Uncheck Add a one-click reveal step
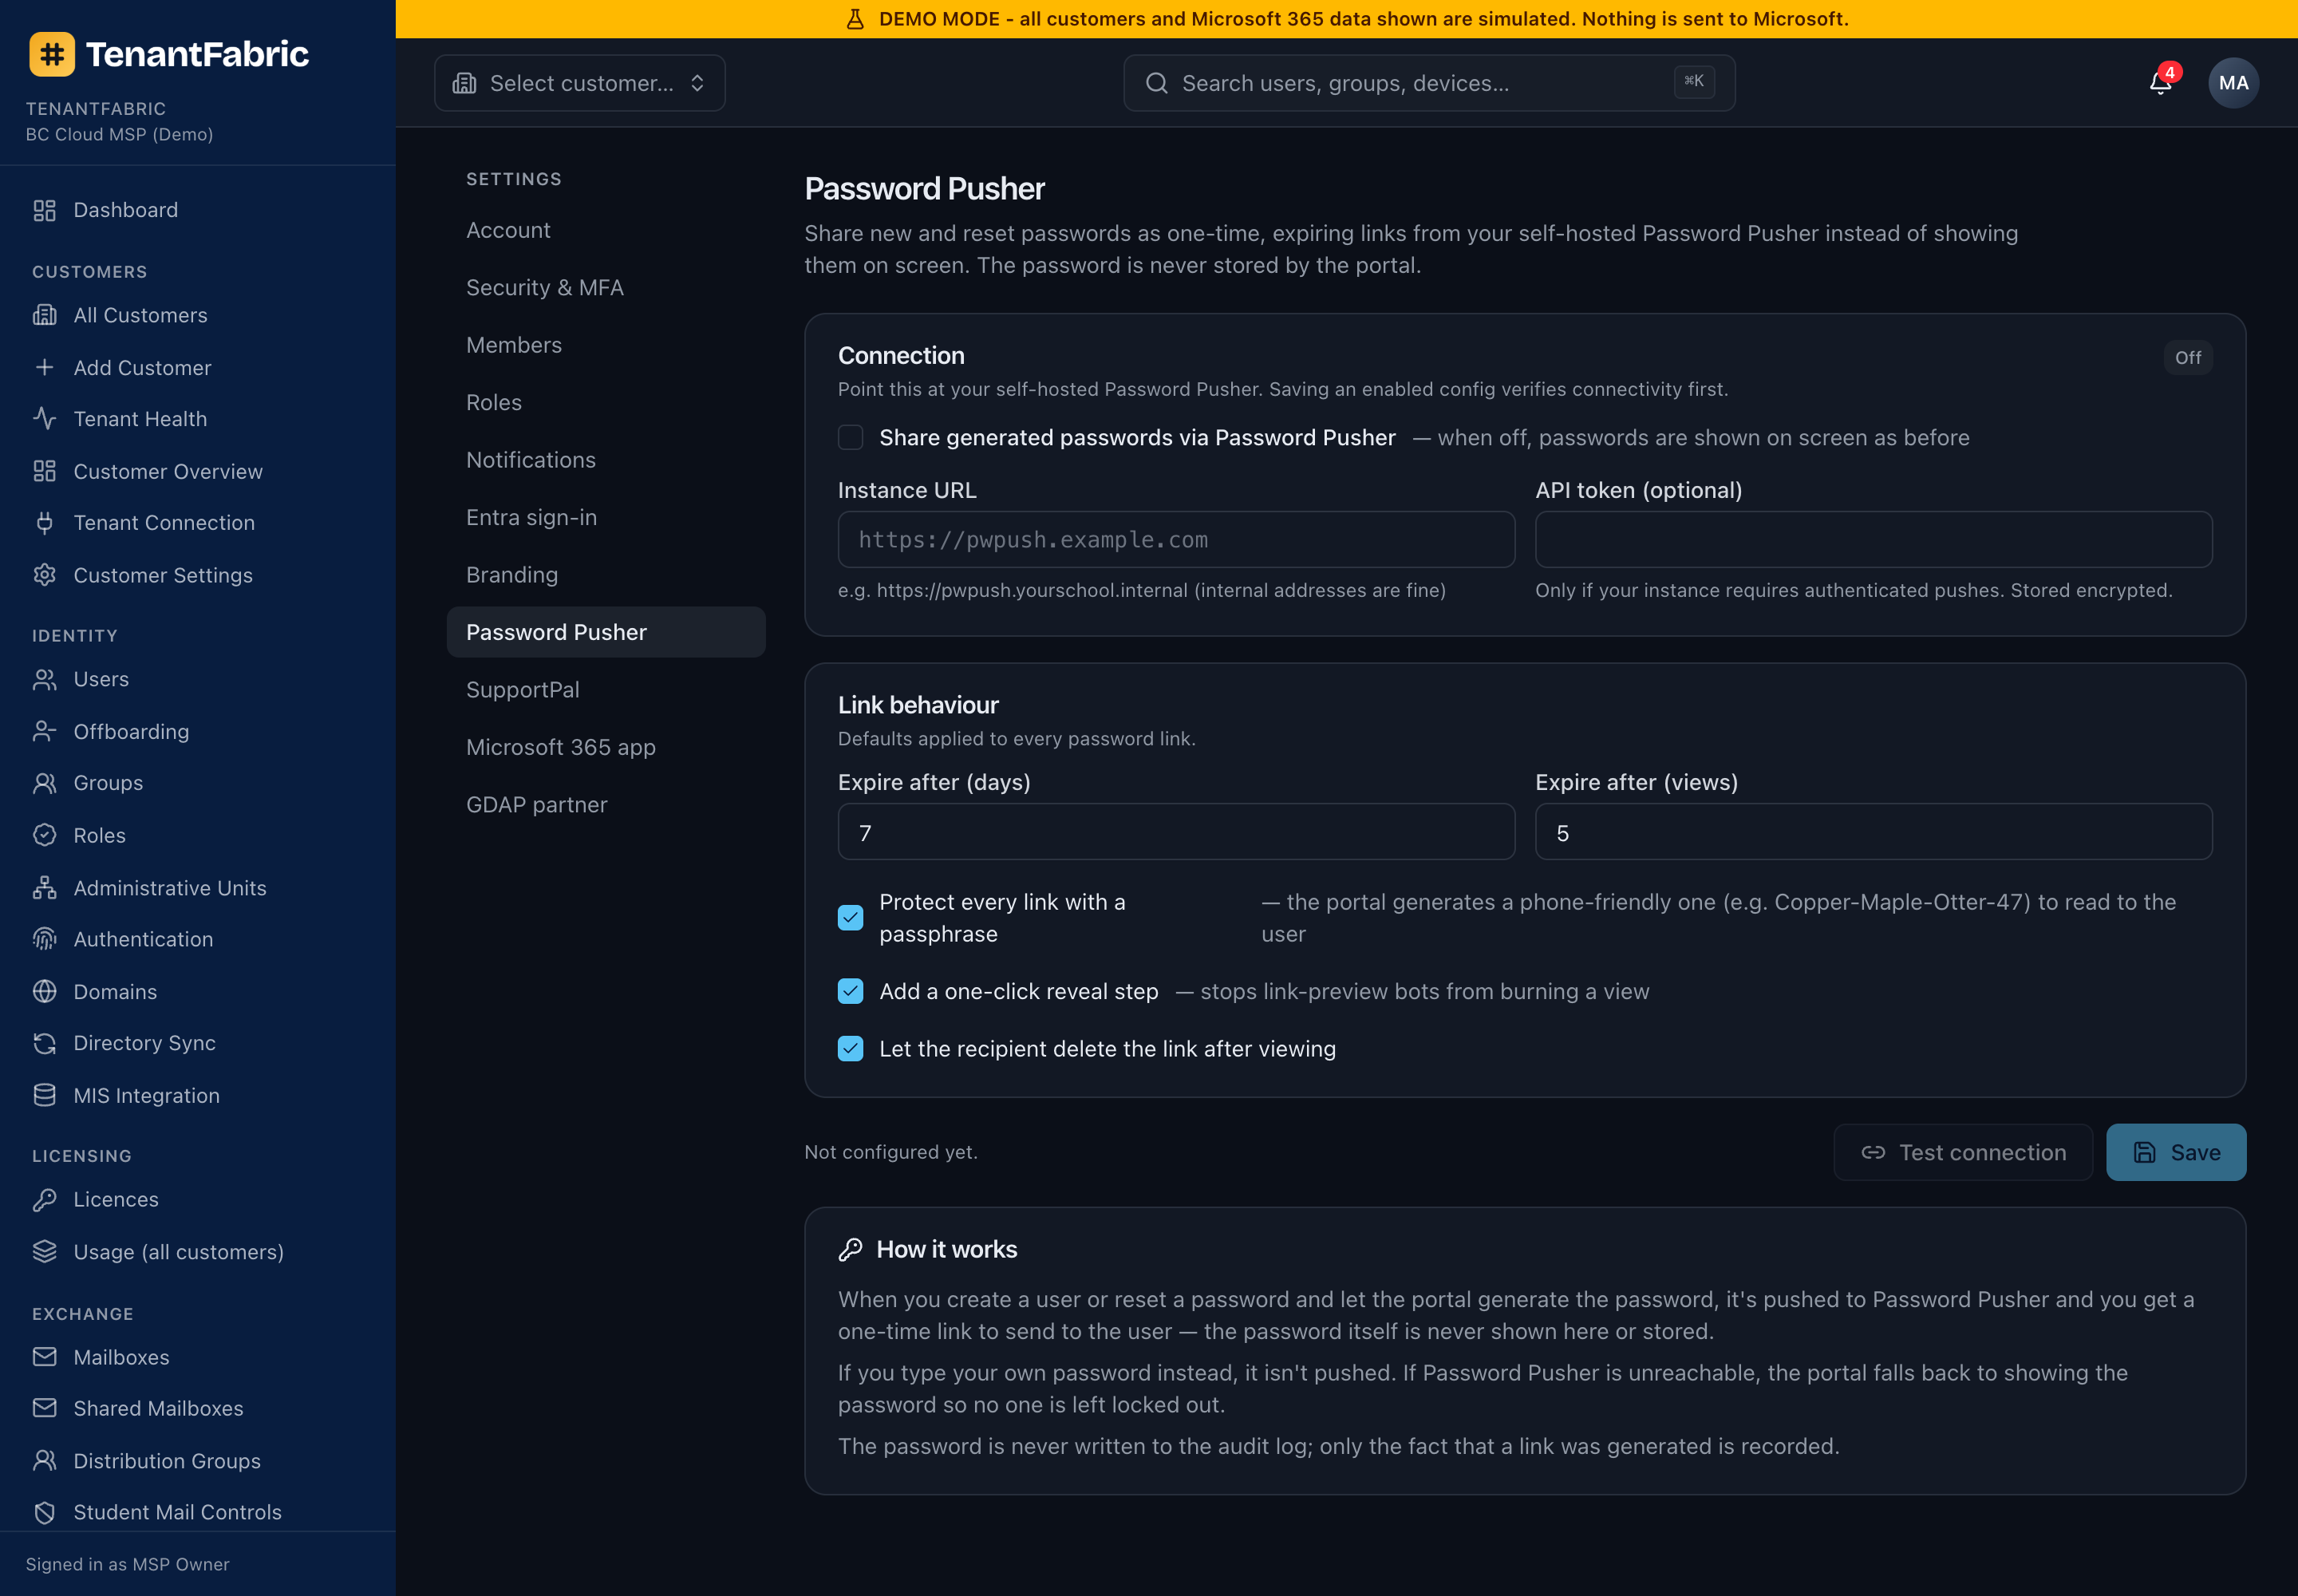The height and width of the screenshot is (1596, 2298). [x=850, y=991]
